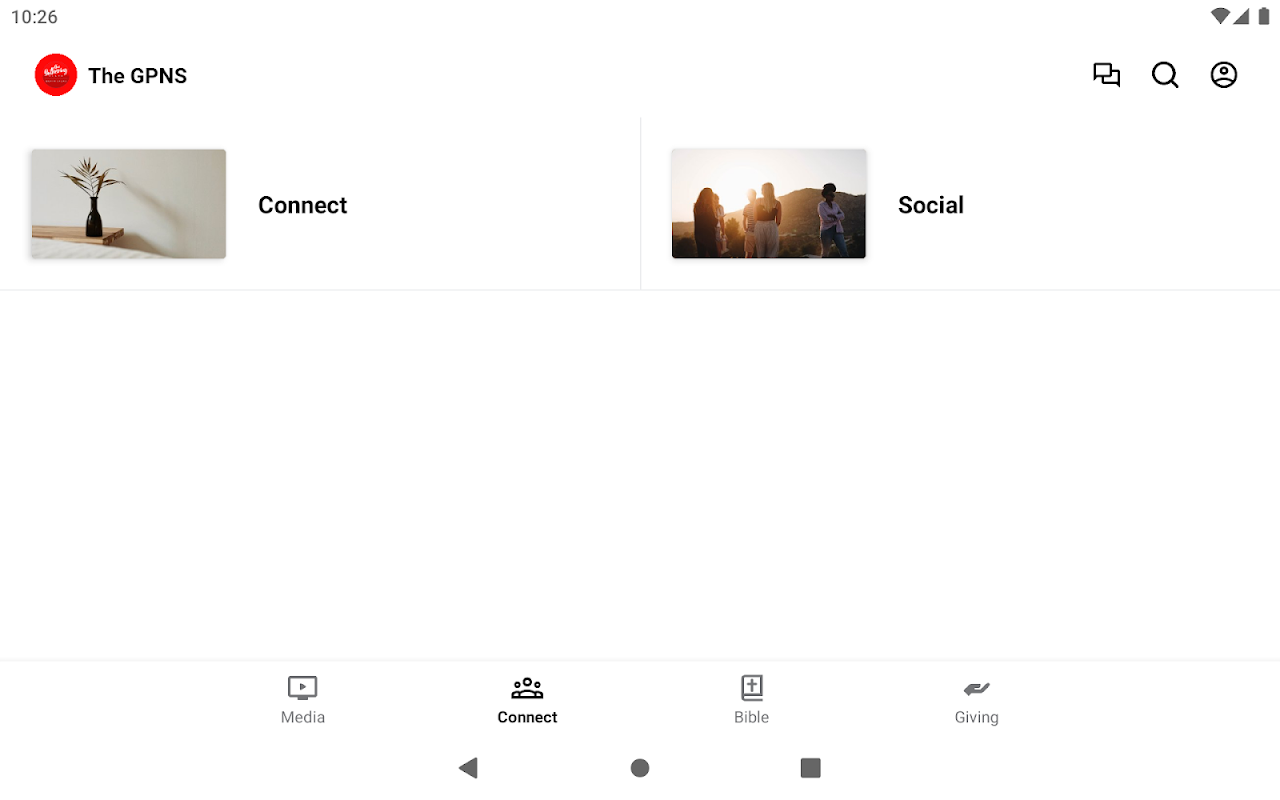Open the messages chat icon
This screenshot has width=1280, height=800.
1106,75
